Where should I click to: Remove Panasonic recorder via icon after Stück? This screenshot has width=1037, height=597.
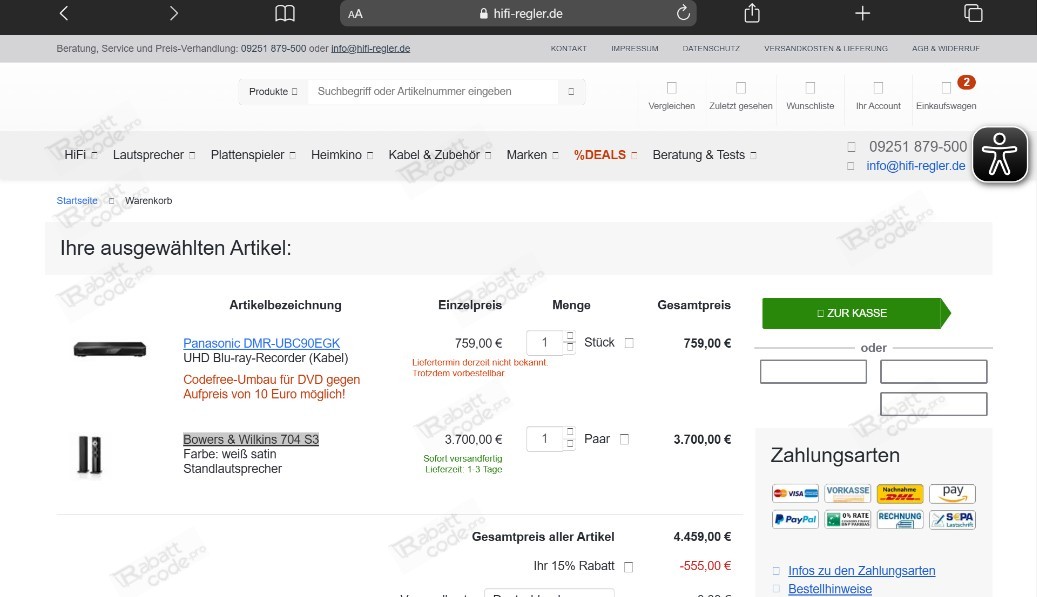(x=629, y=343)
